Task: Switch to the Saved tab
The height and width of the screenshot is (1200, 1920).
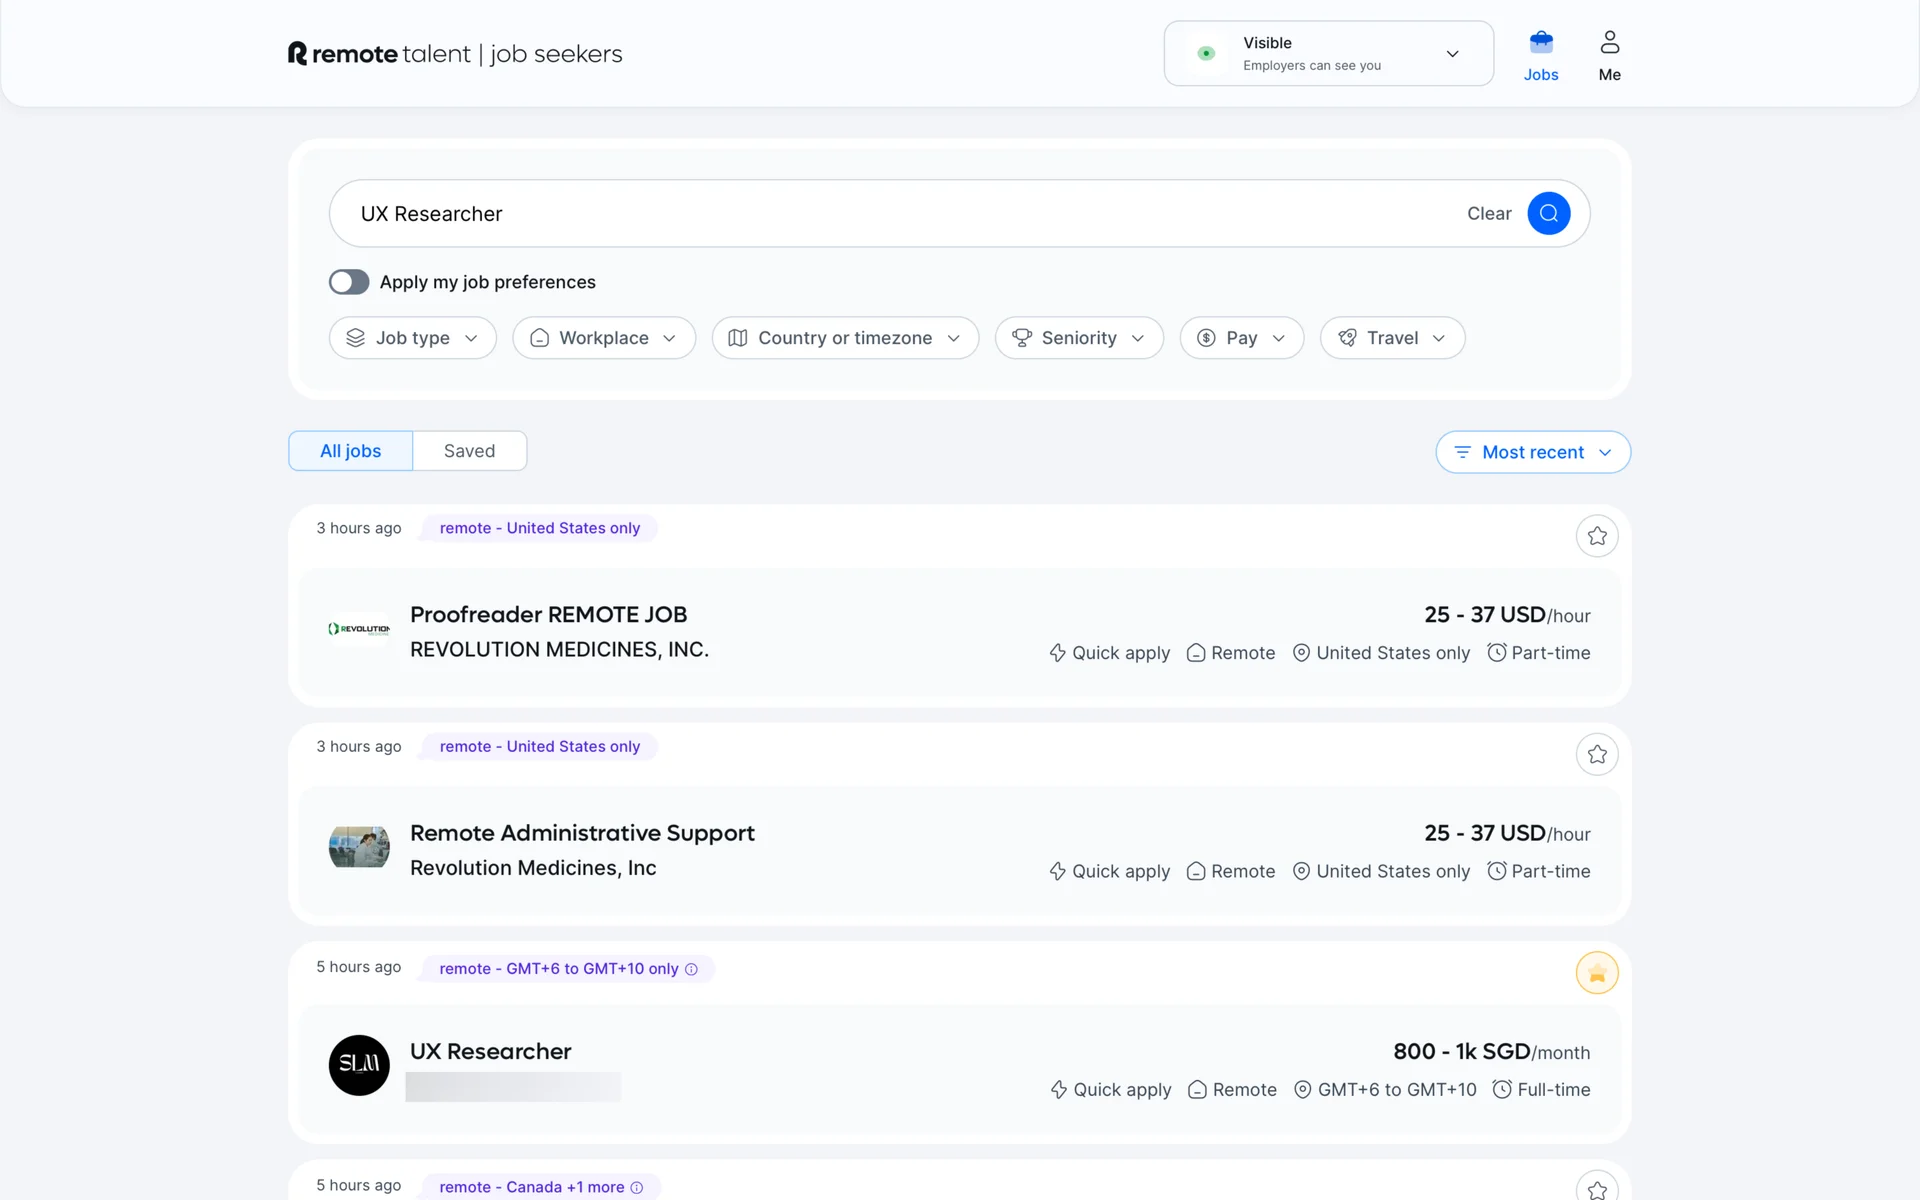Action: coord(469,451)
